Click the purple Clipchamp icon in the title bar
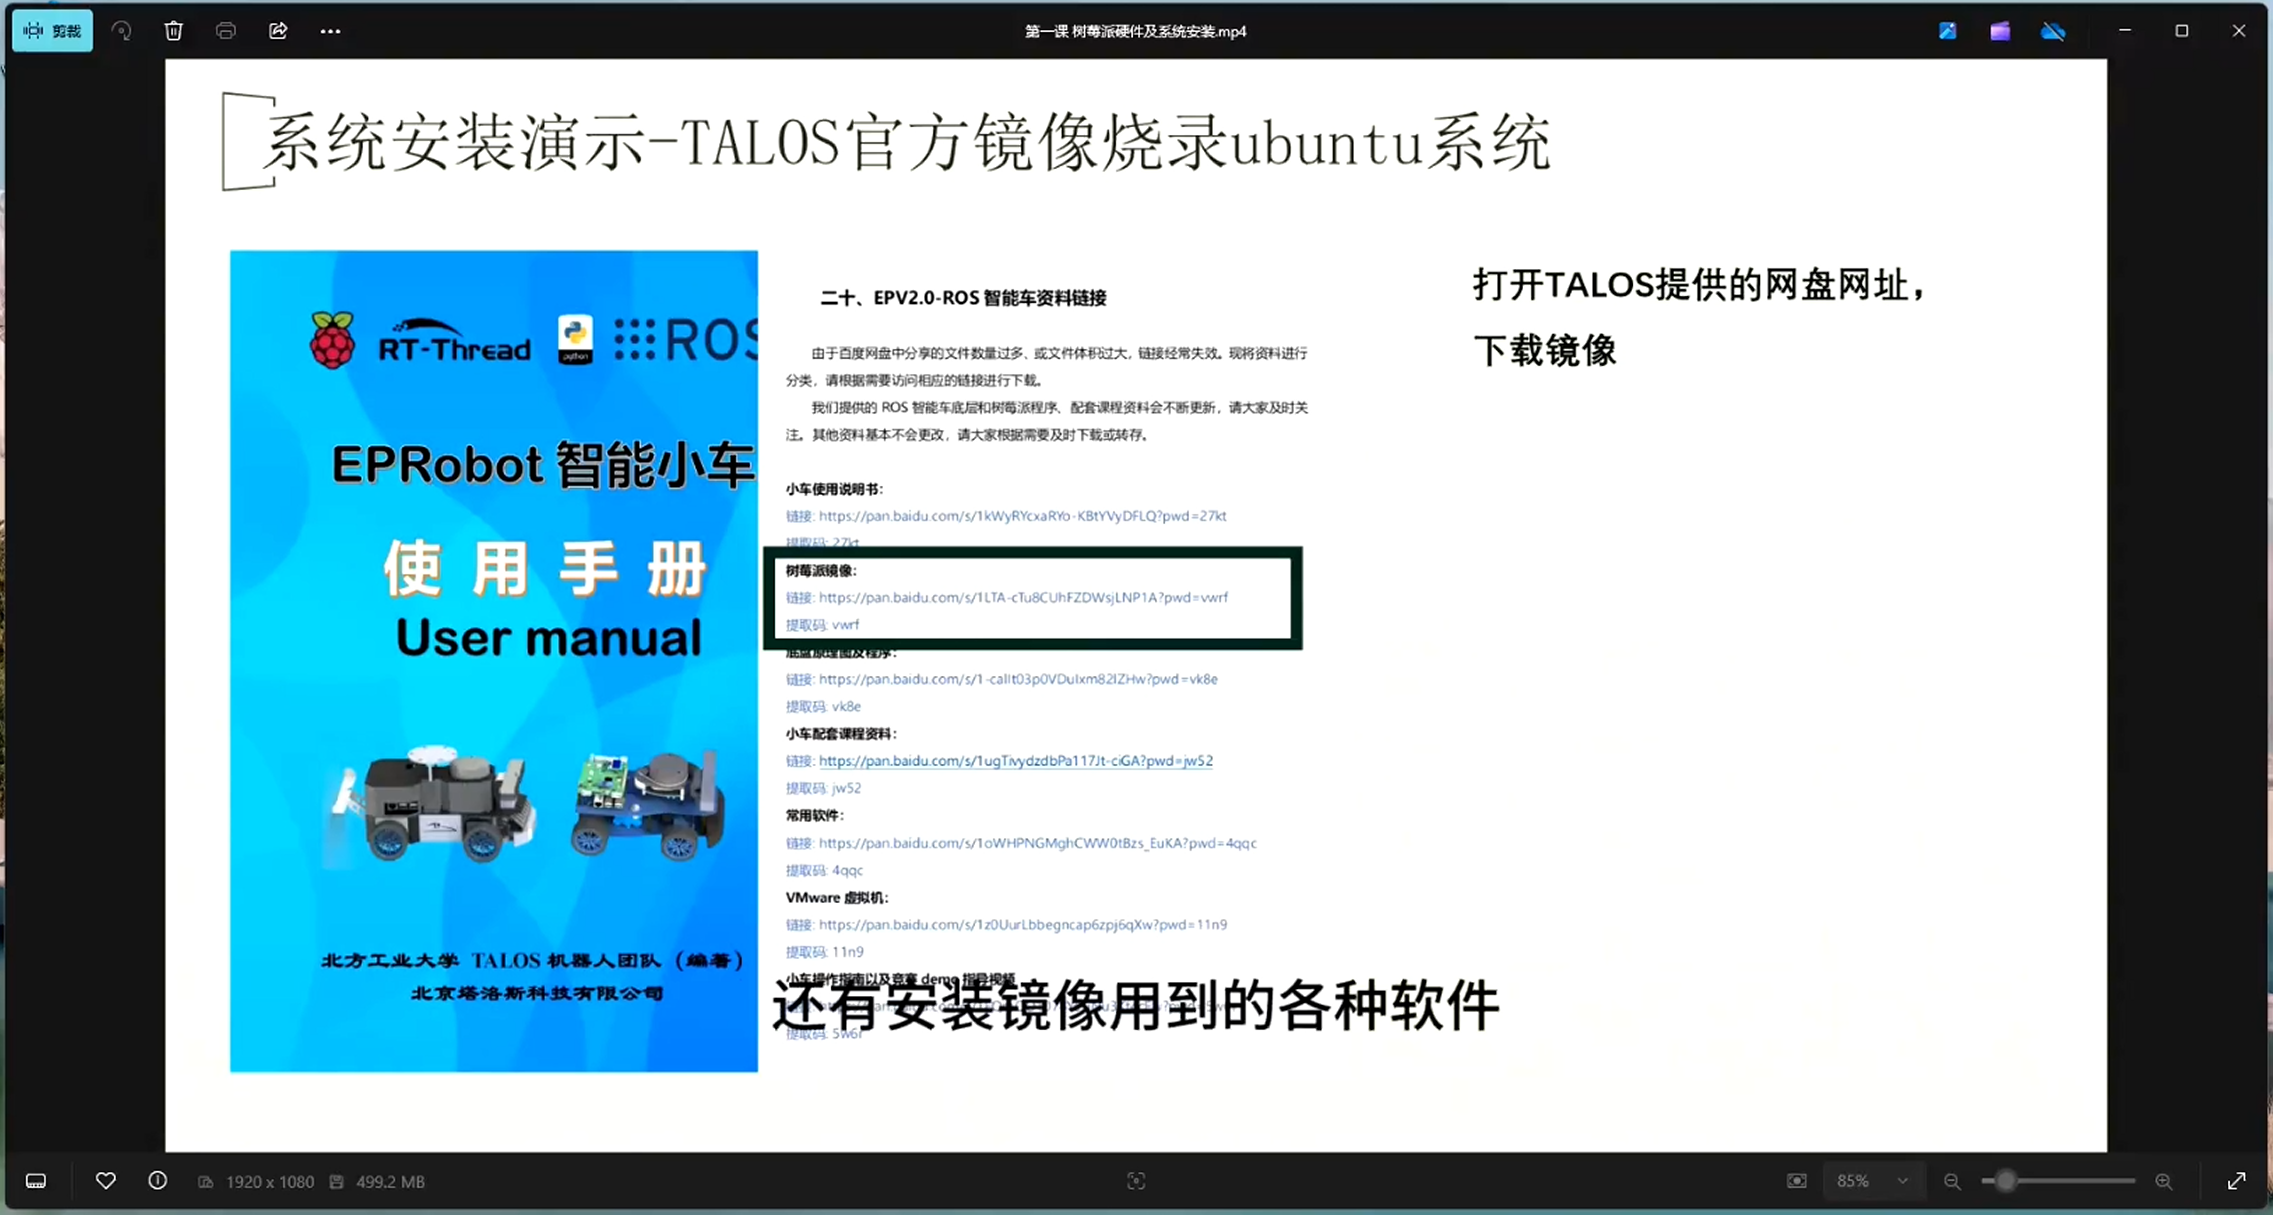The image size is (2273, 1215). coord(1999,31)
